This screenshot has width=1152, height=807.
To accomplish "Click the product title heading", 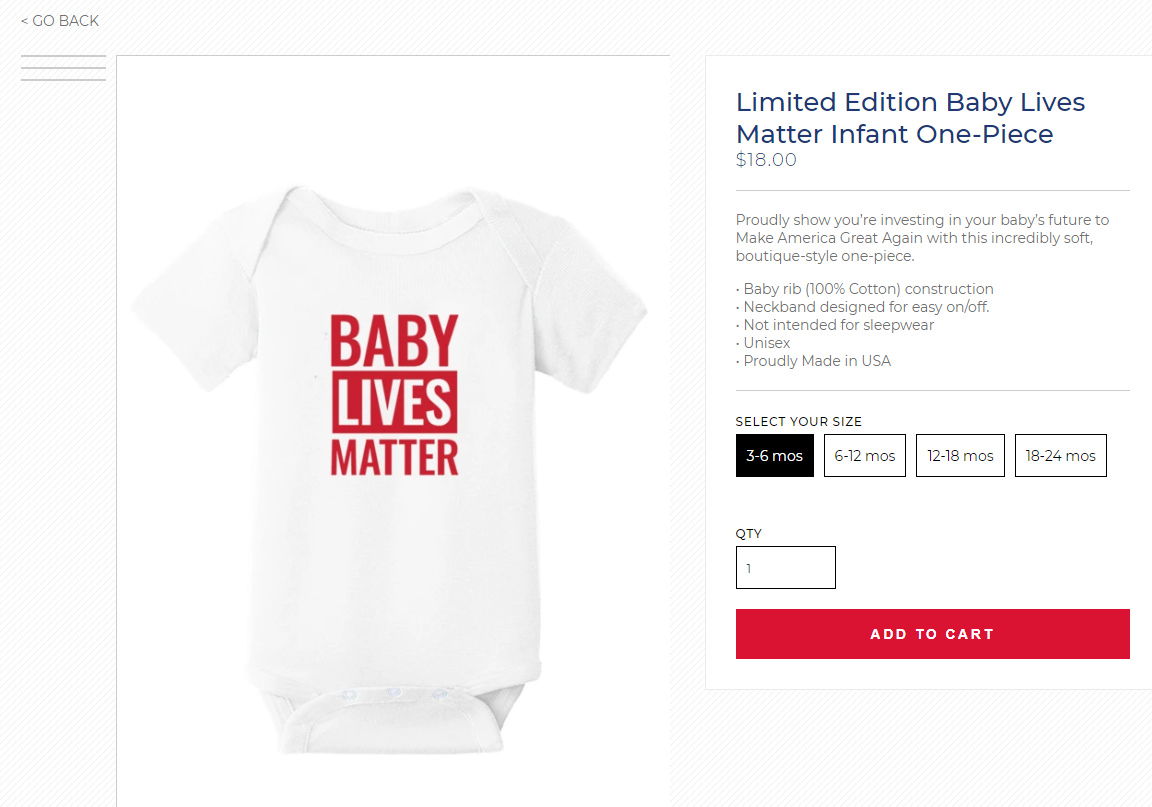I will click(910, 118).
